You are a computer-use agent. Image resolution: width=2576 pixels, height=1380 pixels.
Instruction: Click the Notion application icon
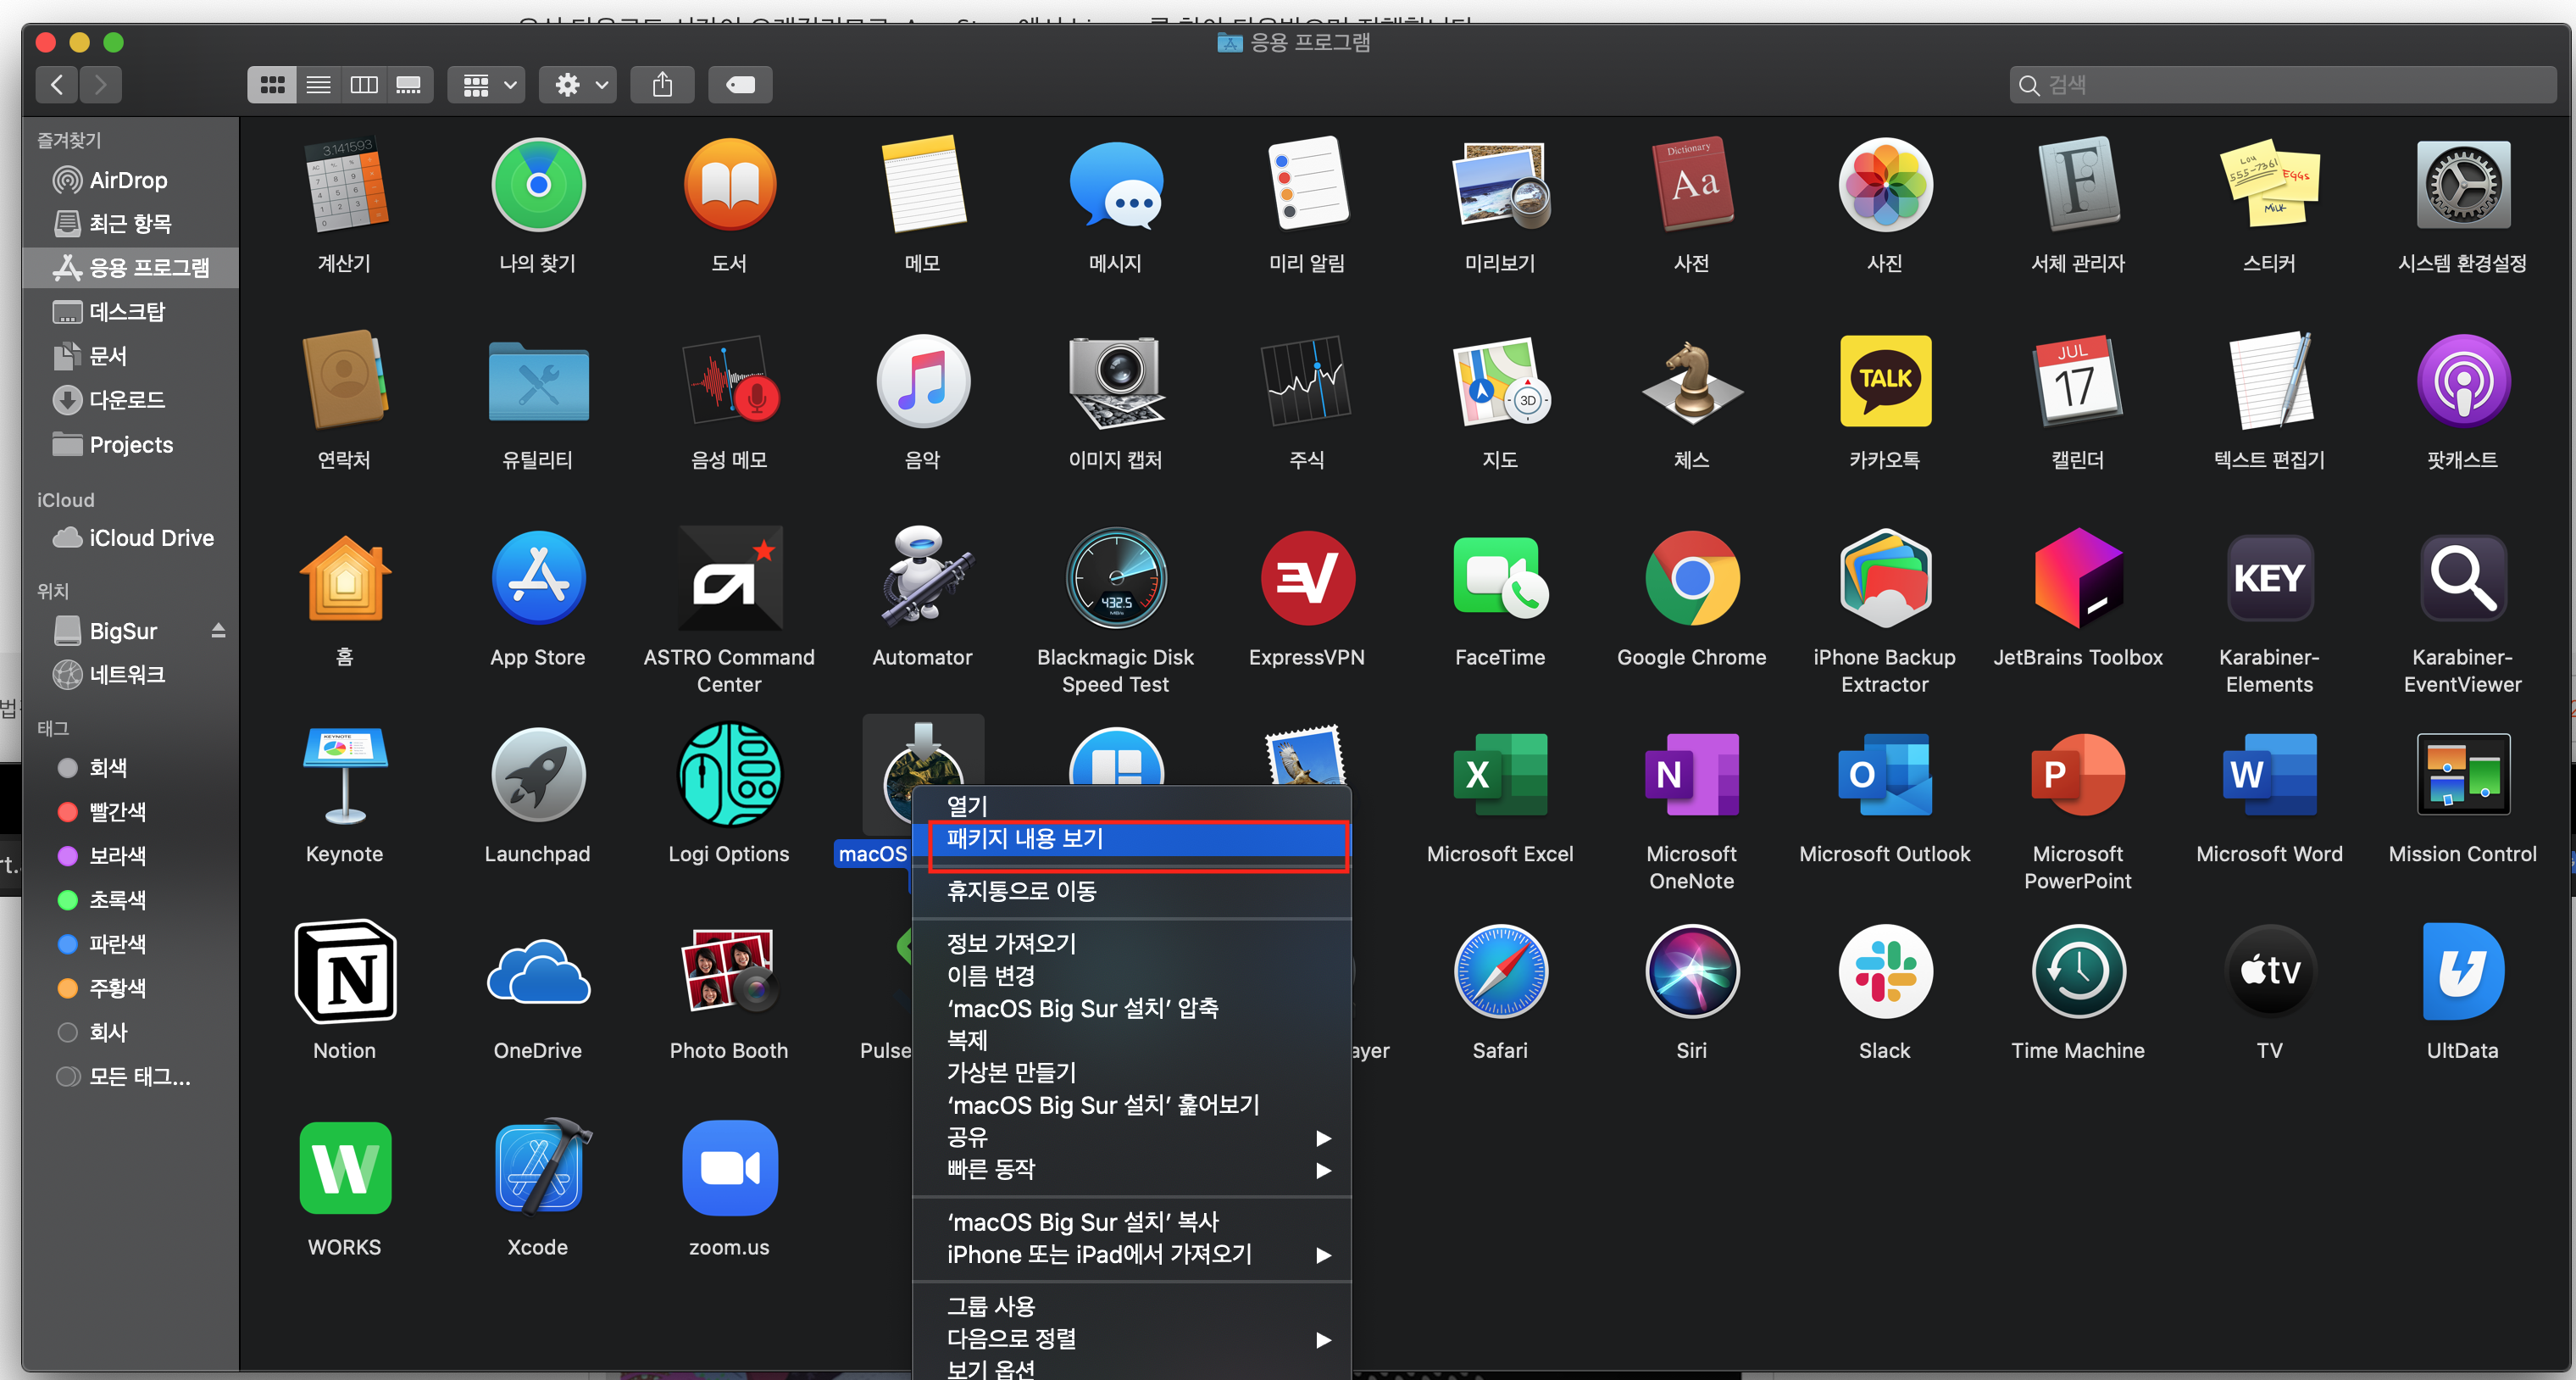pos(345,972)
